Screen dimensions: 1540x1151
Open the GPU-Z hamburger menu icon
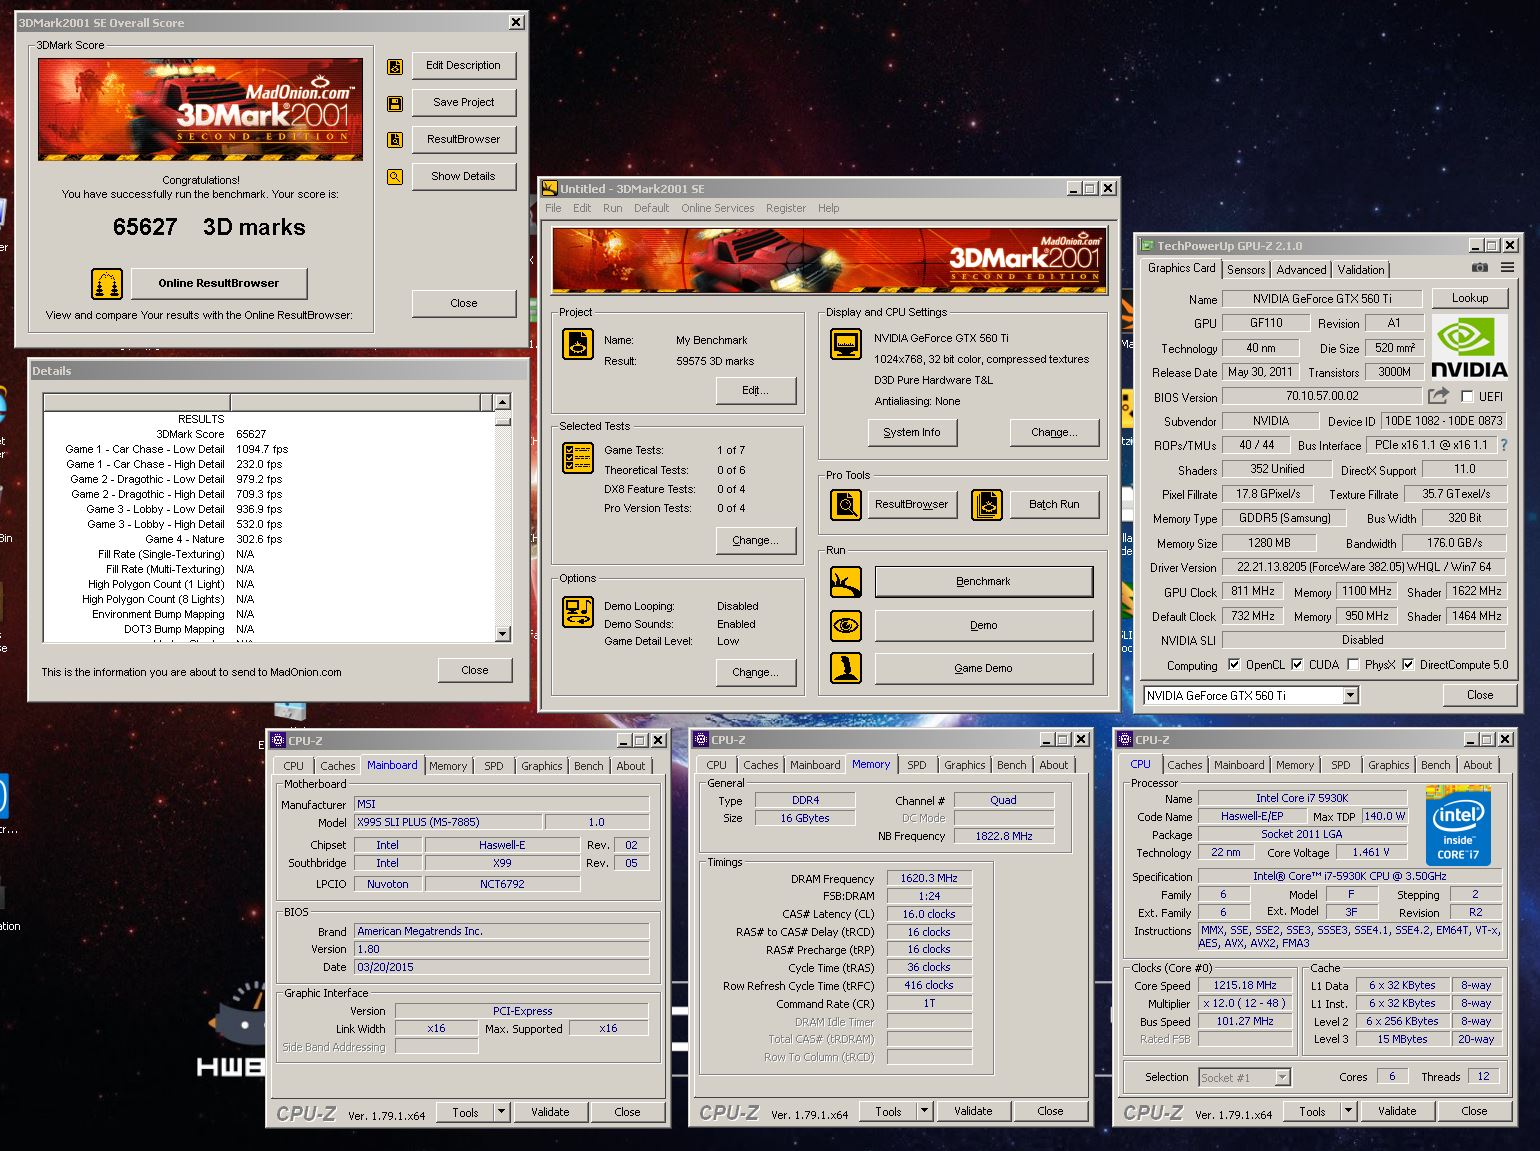pos(1507,268)
